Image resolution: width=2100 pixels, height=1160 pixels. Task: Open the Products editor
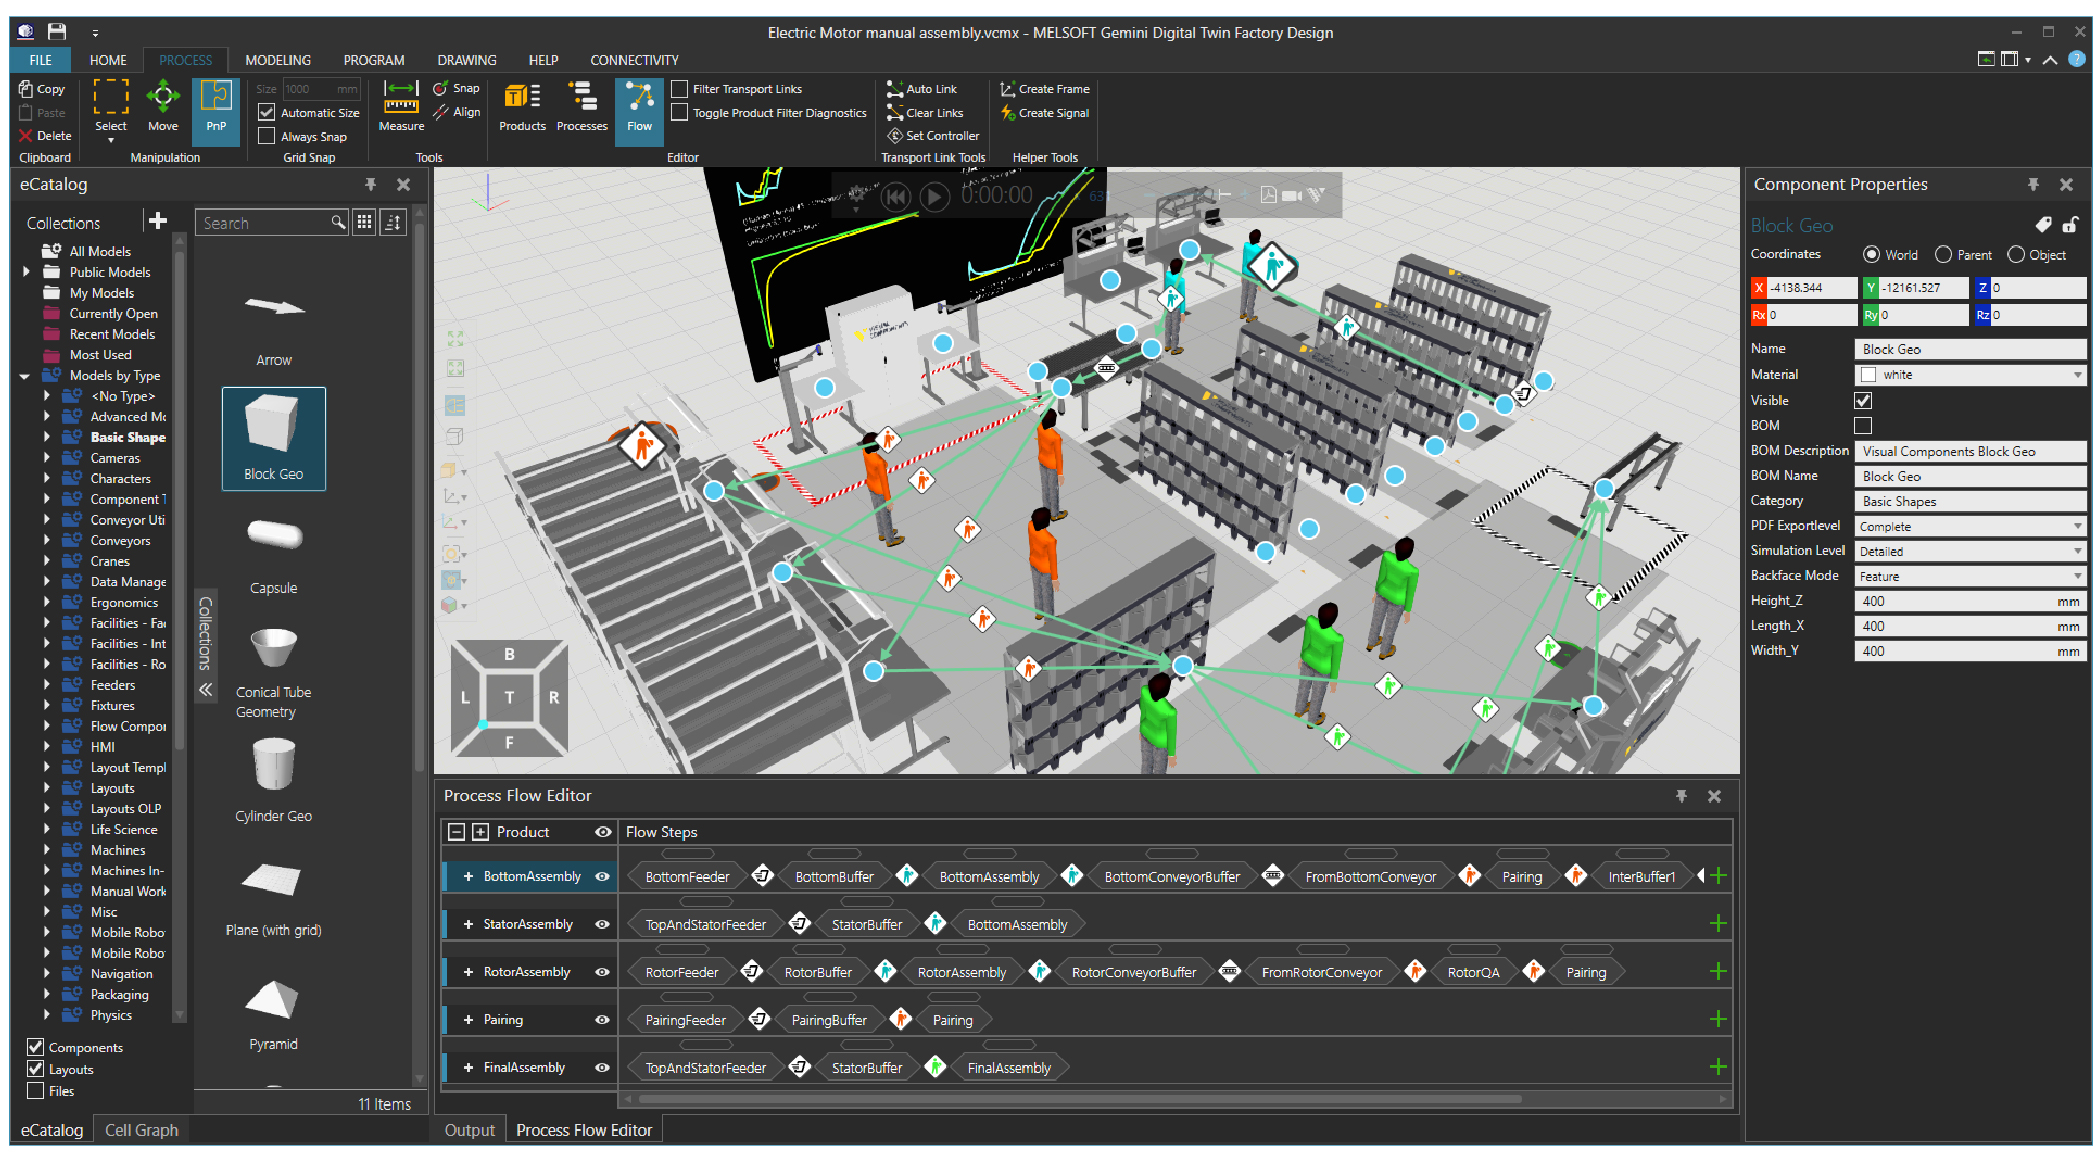point(522,108)
